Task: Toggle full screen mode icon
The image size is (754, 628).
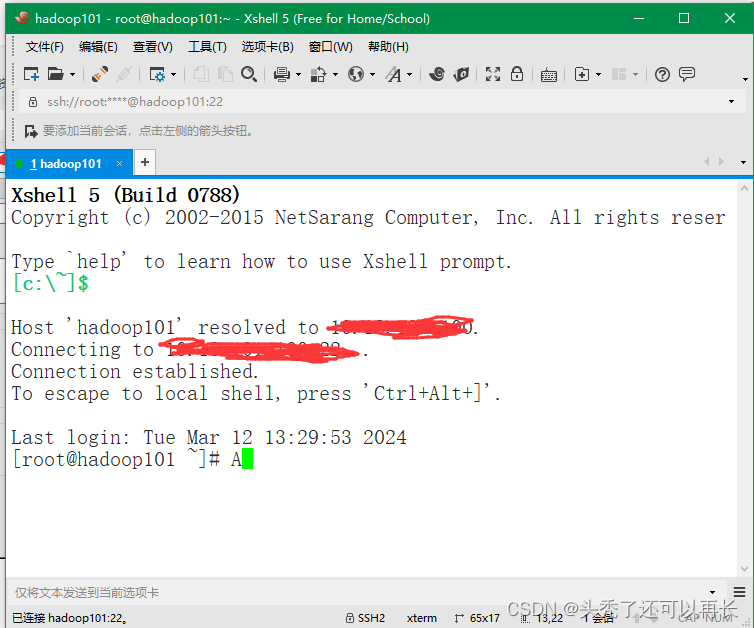Action: click(493, 75)
